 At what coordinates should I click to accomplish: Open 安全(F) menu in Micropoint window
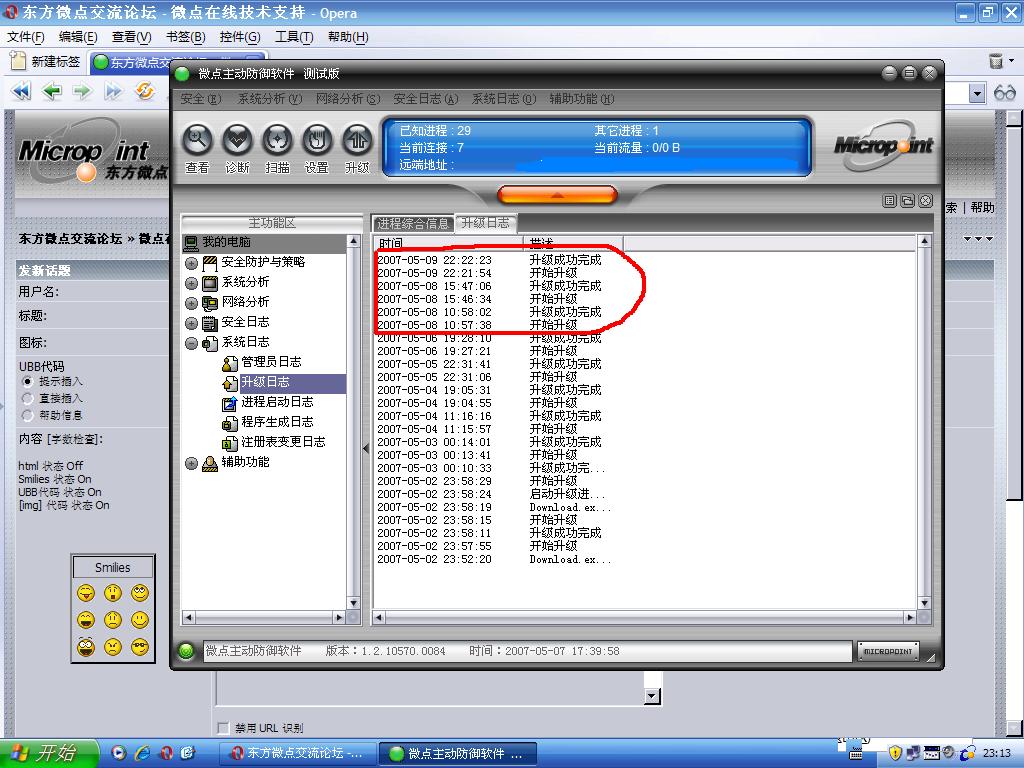200,99
